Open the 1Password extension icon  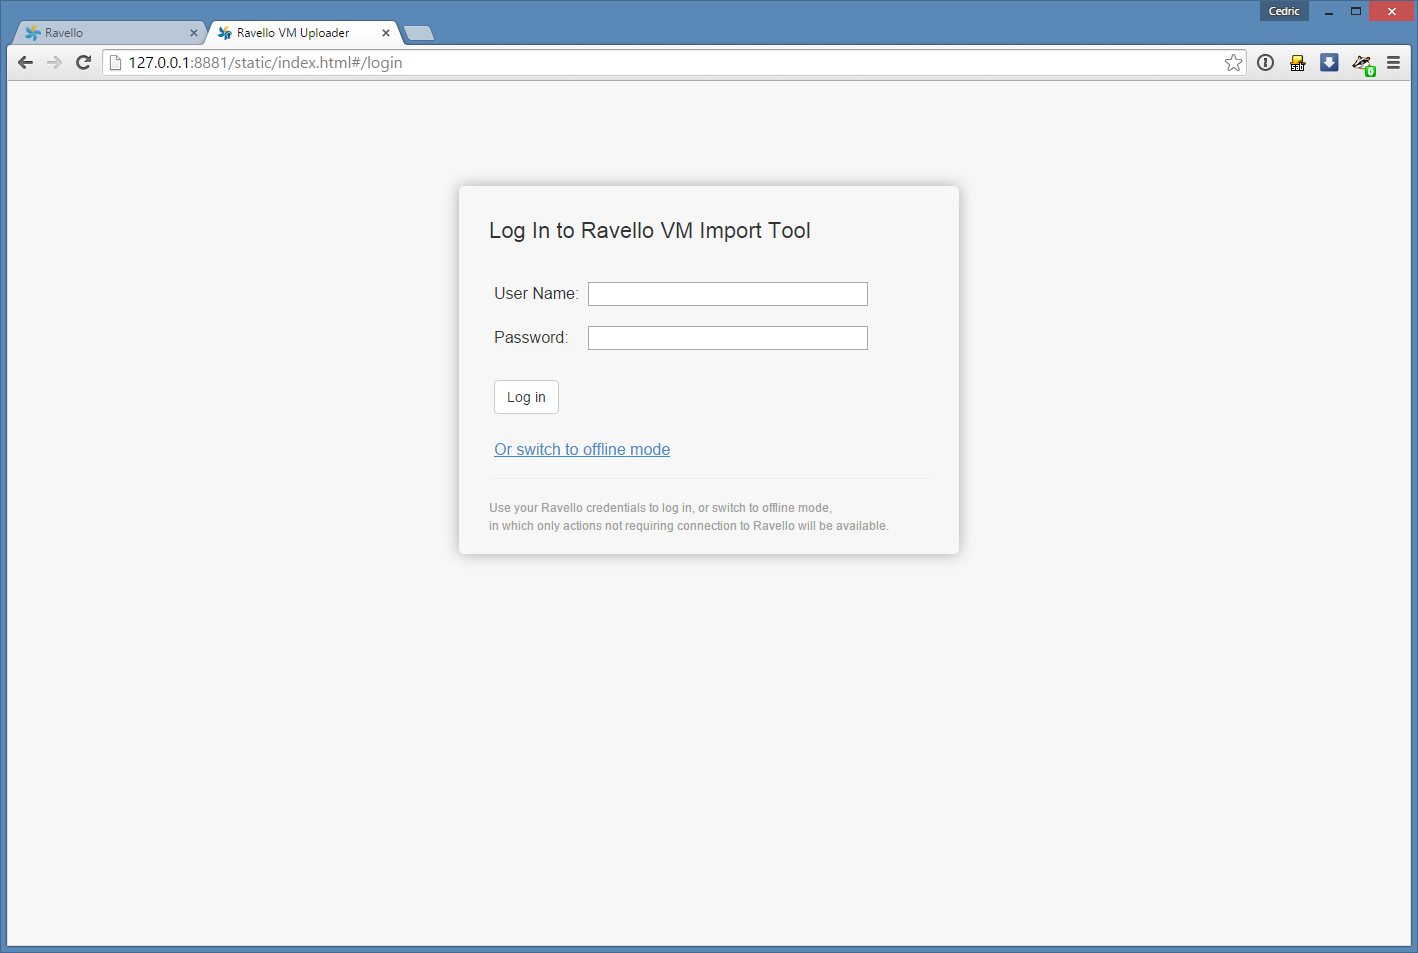pyautogui.click(x=1266, y=63)
